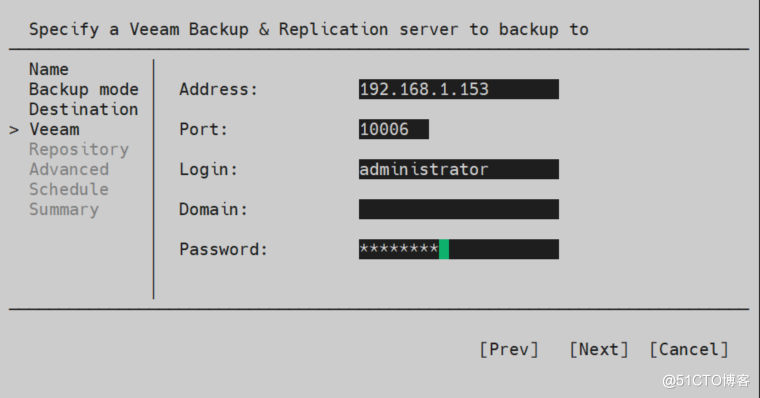The height and width of the screenshot is (398, 760).
Task: Click the Address input field
Action: coord(459,89)
